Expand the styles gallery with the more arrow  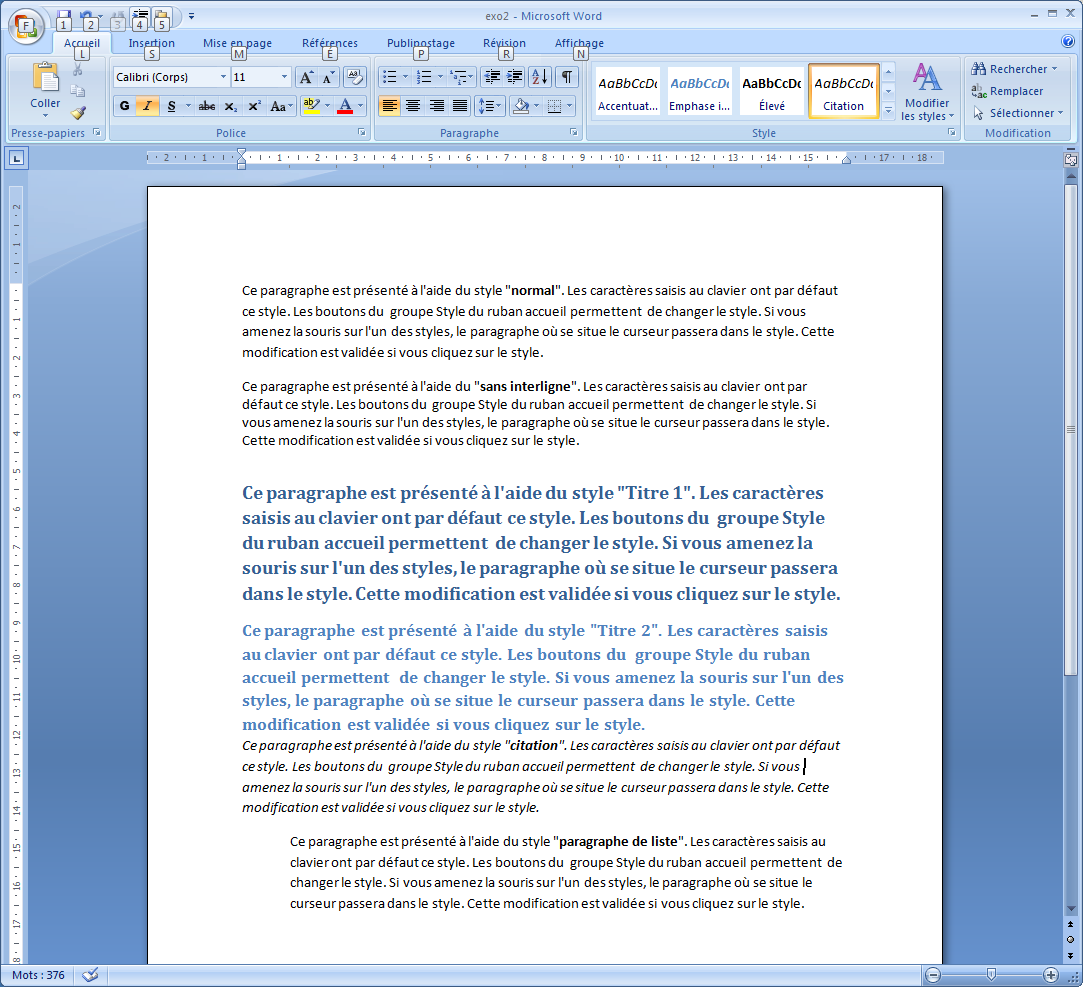pos(889,111)
